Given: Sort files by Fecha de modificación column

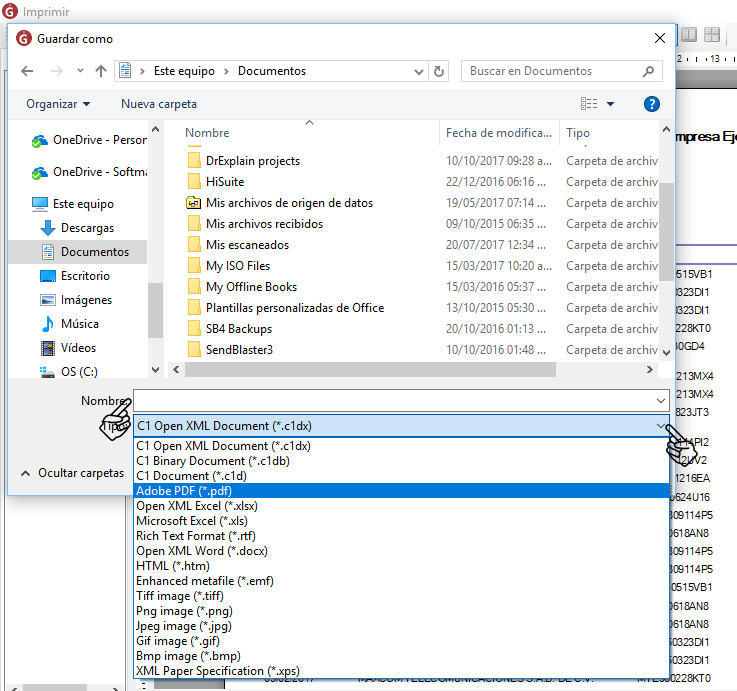Looking at the screenshot, I should click(x=499, y=133).
